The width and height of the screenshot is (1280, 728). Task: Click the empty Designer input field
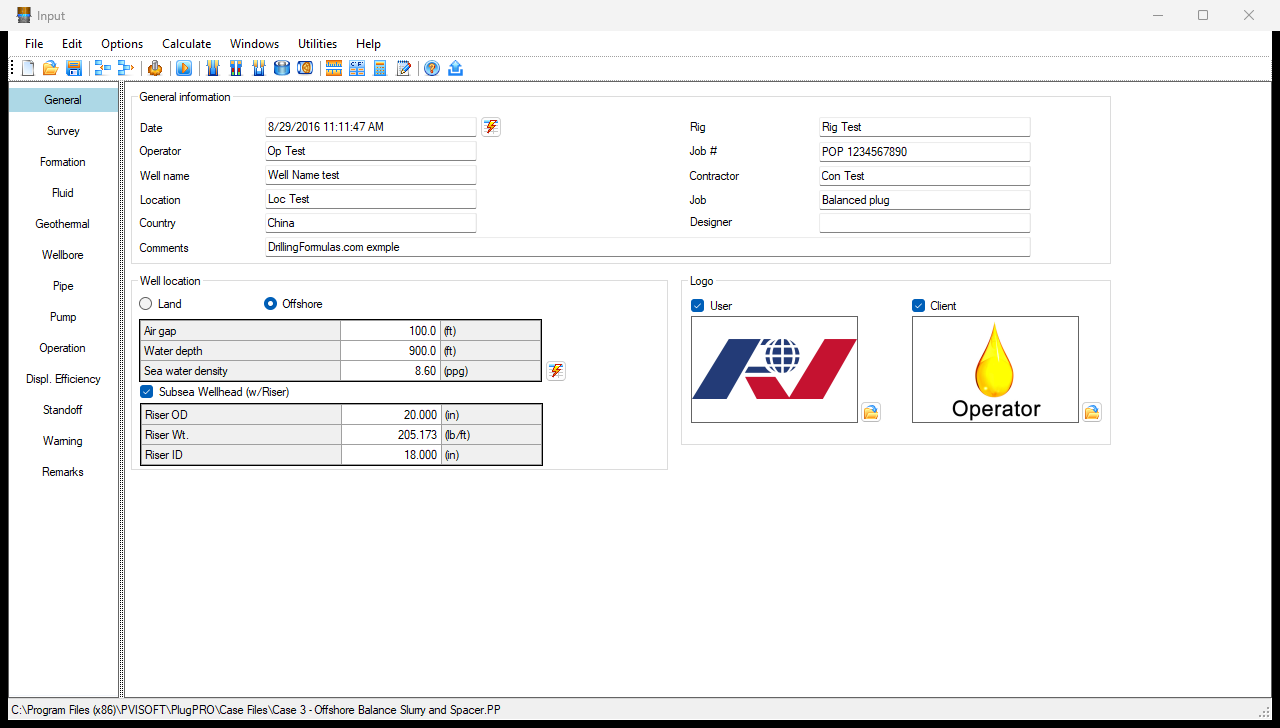click(924, 223)
